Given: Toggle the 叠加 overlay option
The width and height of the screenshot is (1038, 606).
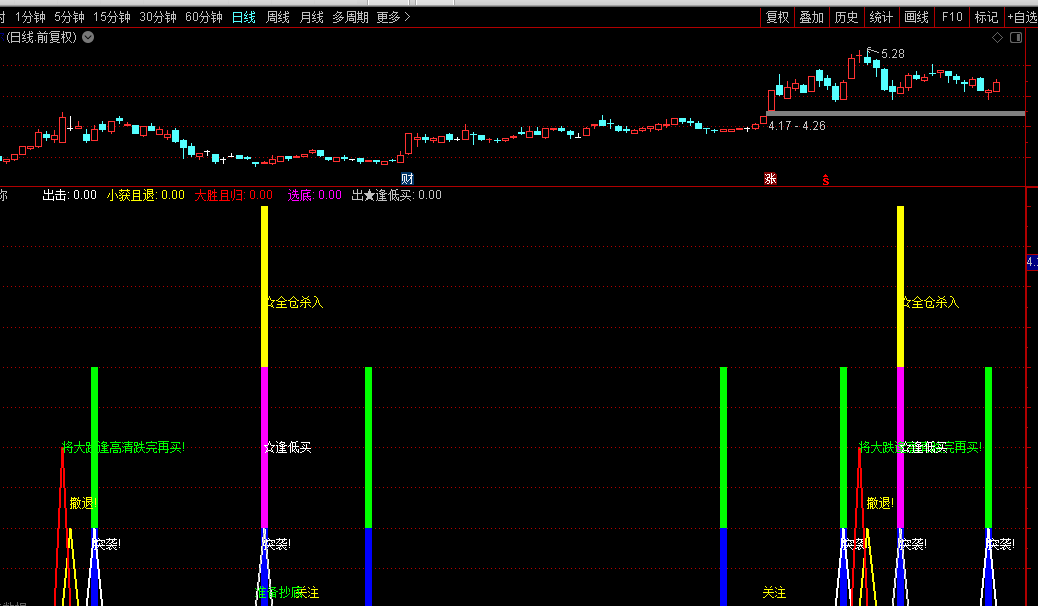Looking at the screenshot, I should (812, 17).
